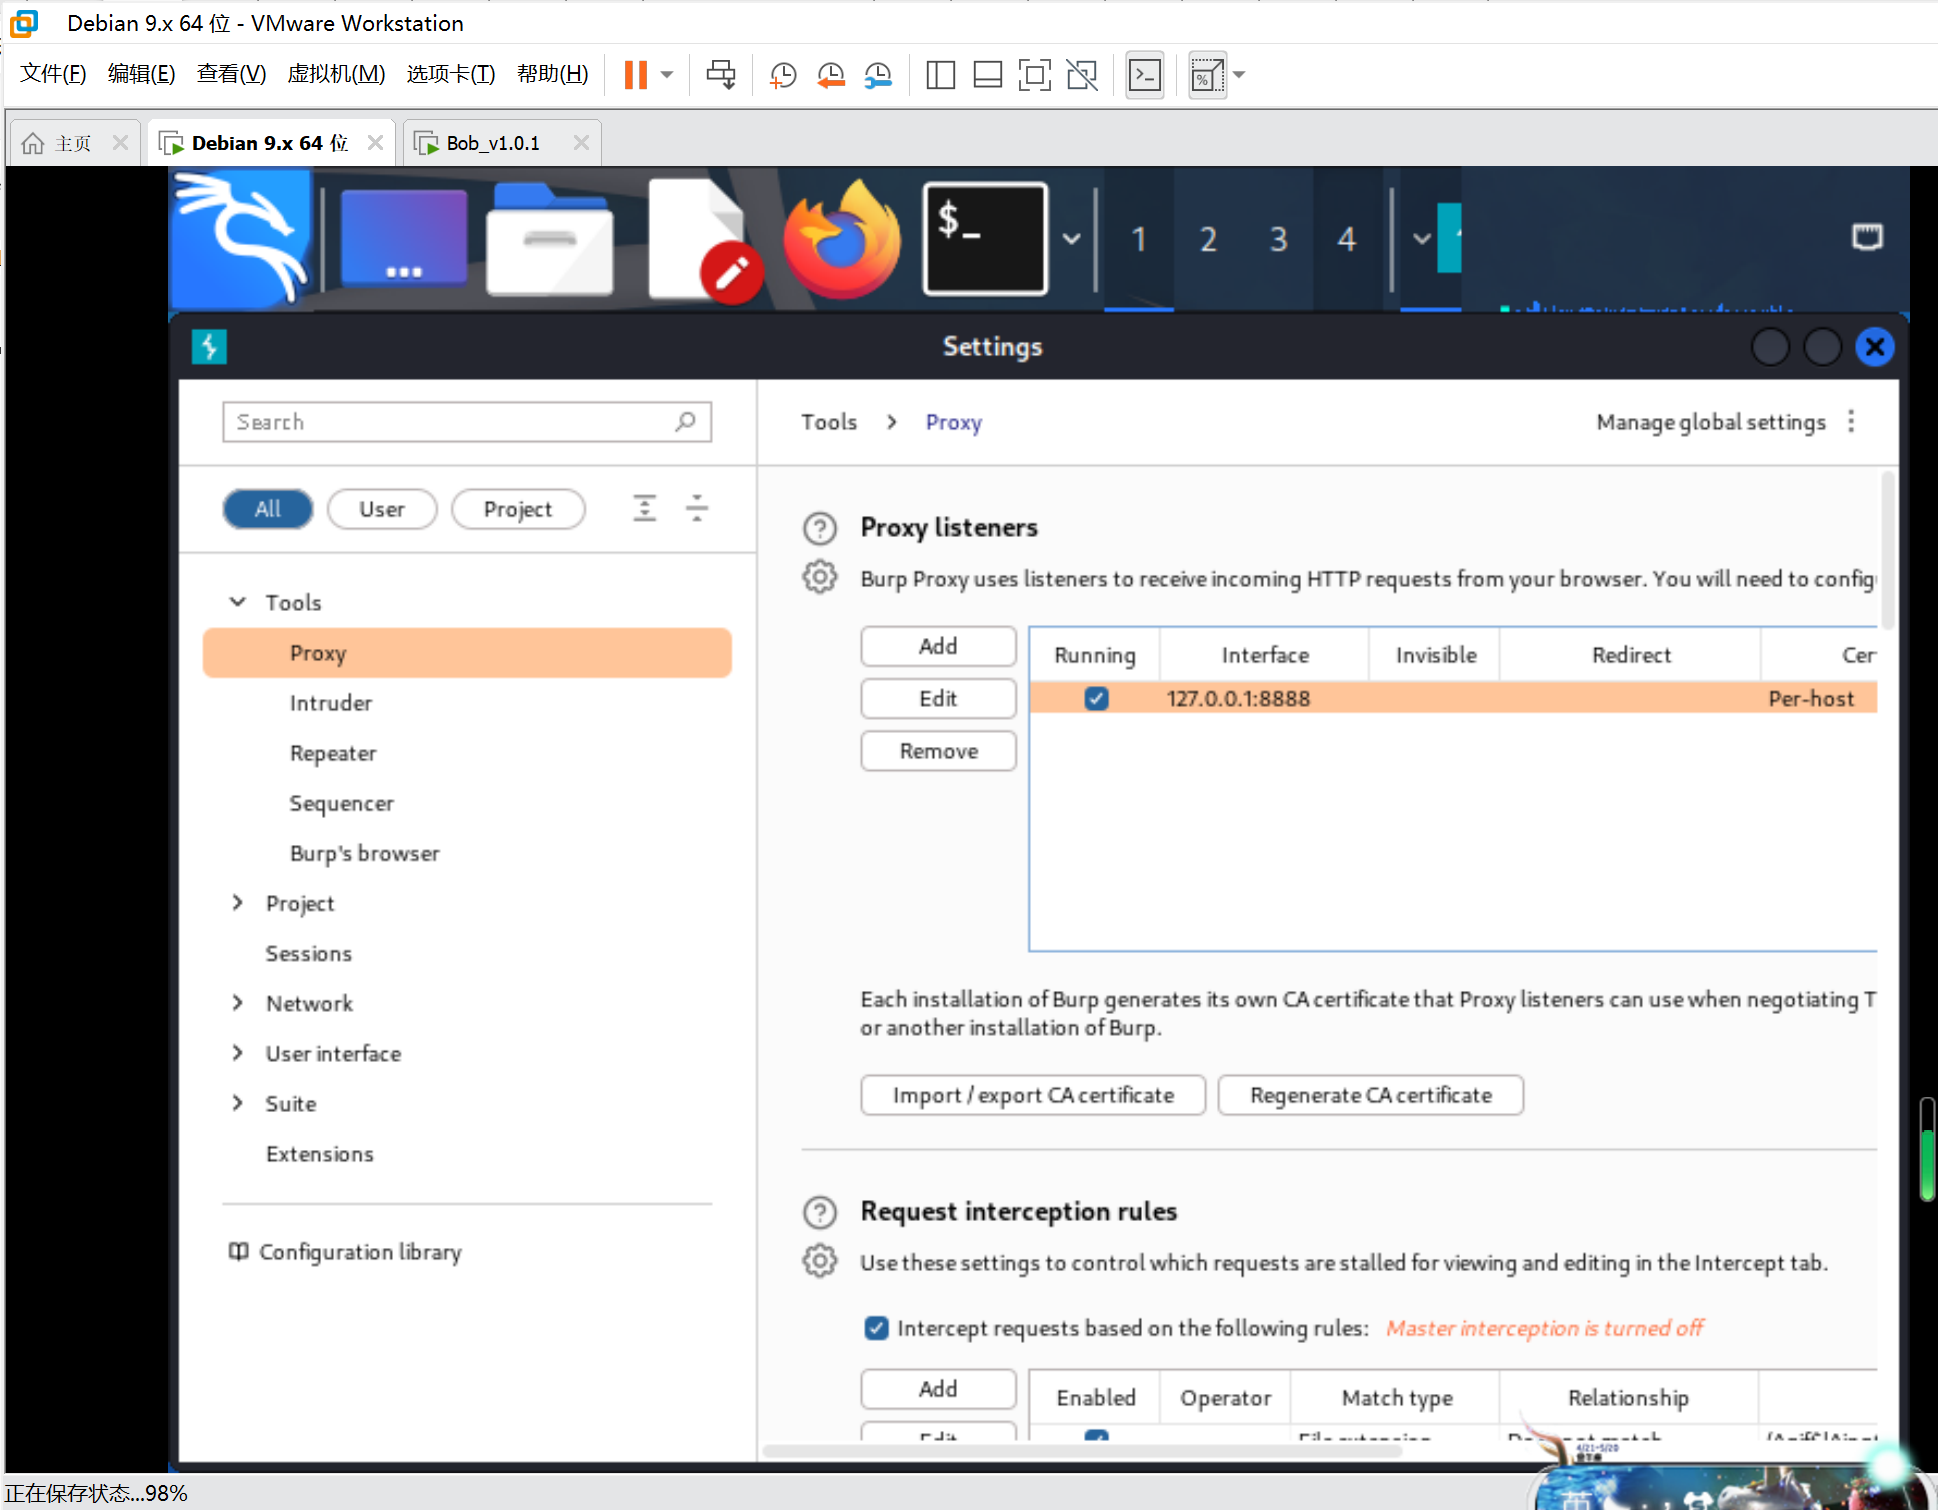The width and height of the screenshot is (1938, 1510).
Task: Open the snapshot manager icon
Action: click(x=877, y=75)
